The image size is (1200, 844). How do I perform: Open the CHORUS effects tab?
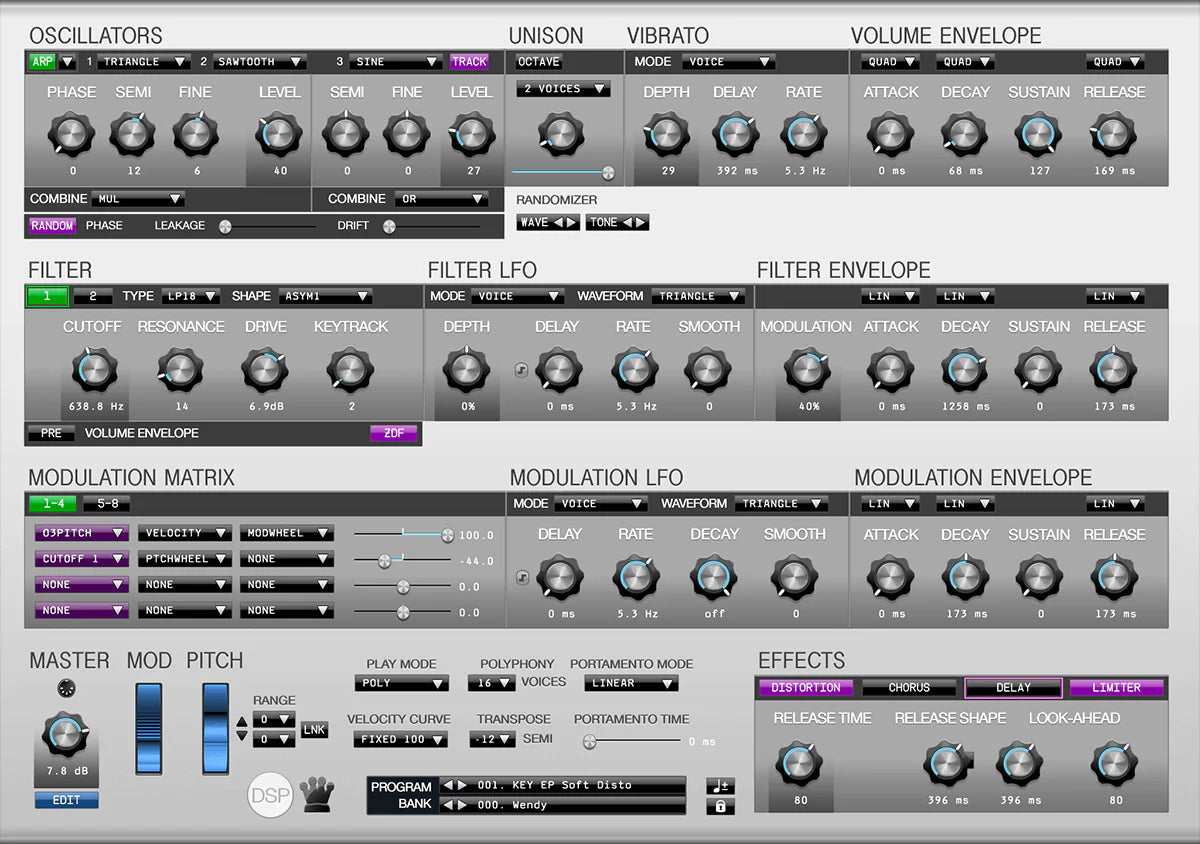[x=909, y=688]
